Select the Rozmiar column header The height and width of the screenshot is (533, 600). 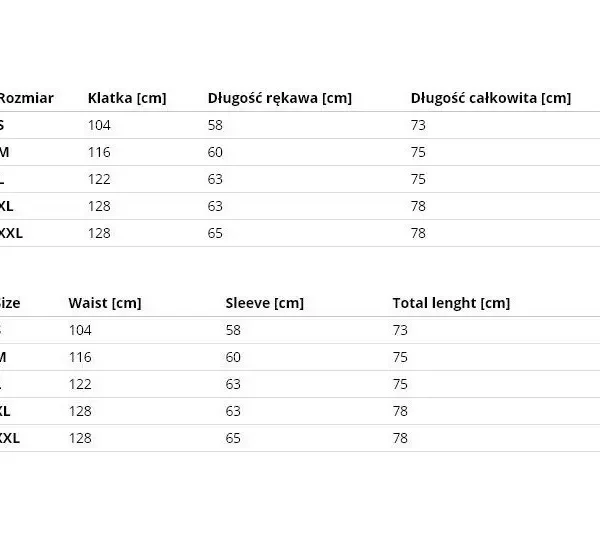pos(26,98)
